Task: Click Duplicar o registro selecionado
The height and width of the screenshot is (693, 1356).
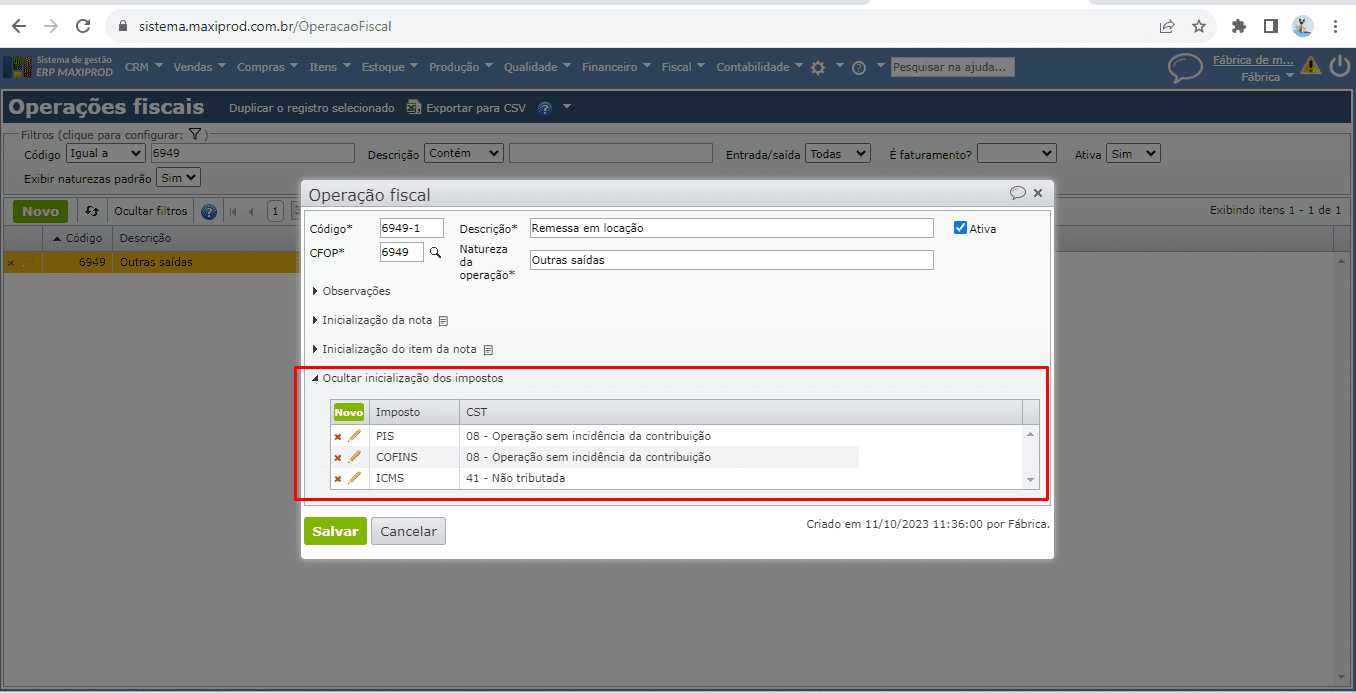Action: click(x=312, y=108)
